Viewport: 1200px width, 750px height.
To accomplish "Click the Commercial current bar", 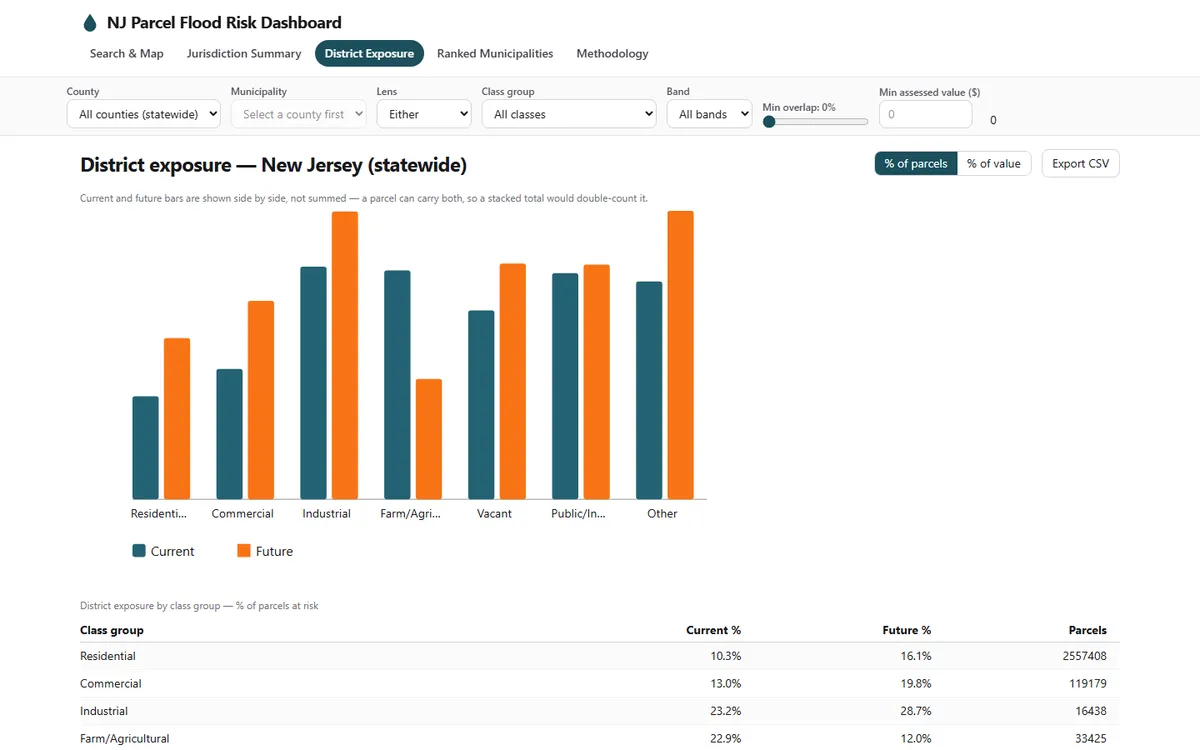I will click(x=229, y=434).
